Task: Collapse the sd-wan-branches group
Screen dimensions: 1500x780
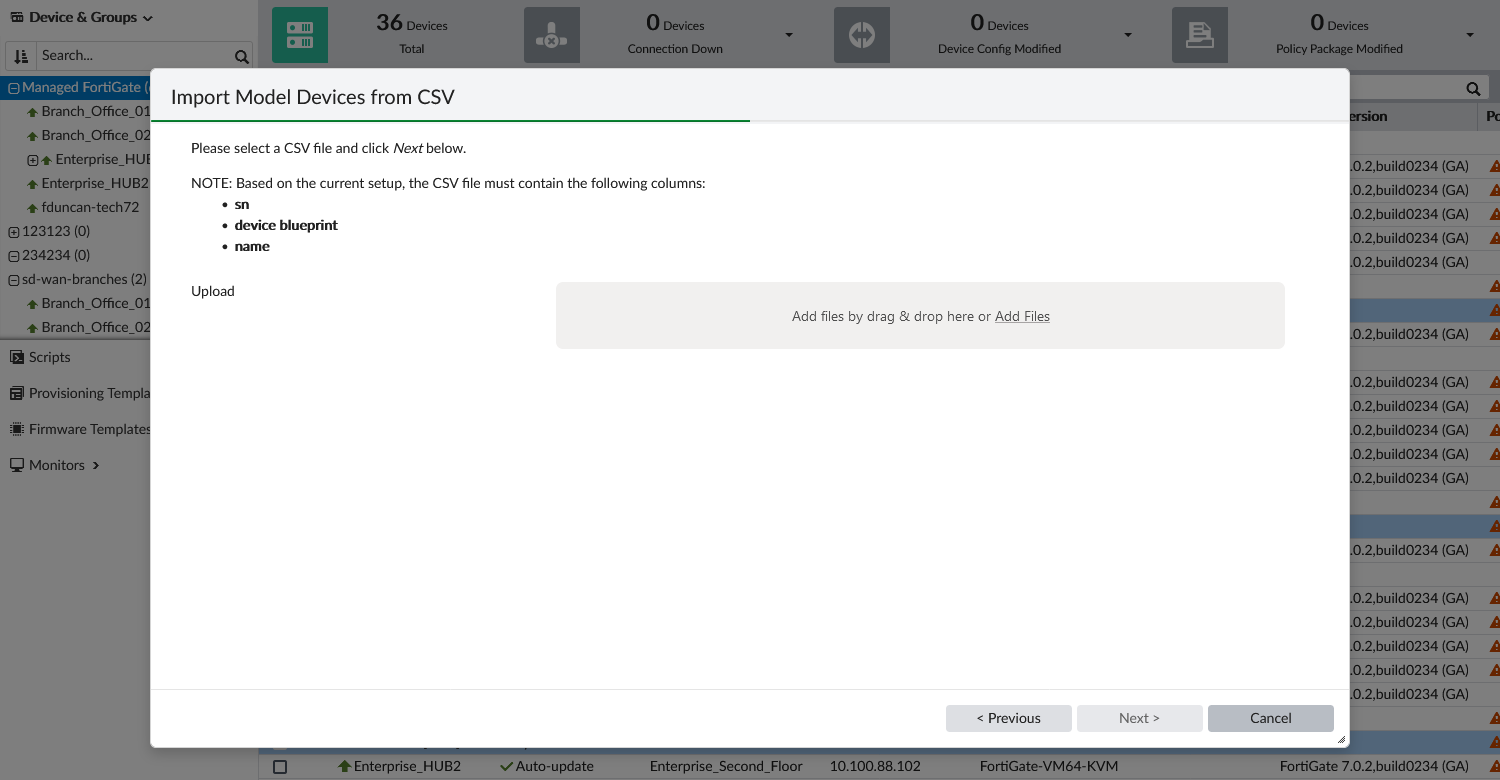Action: point(14,280)
